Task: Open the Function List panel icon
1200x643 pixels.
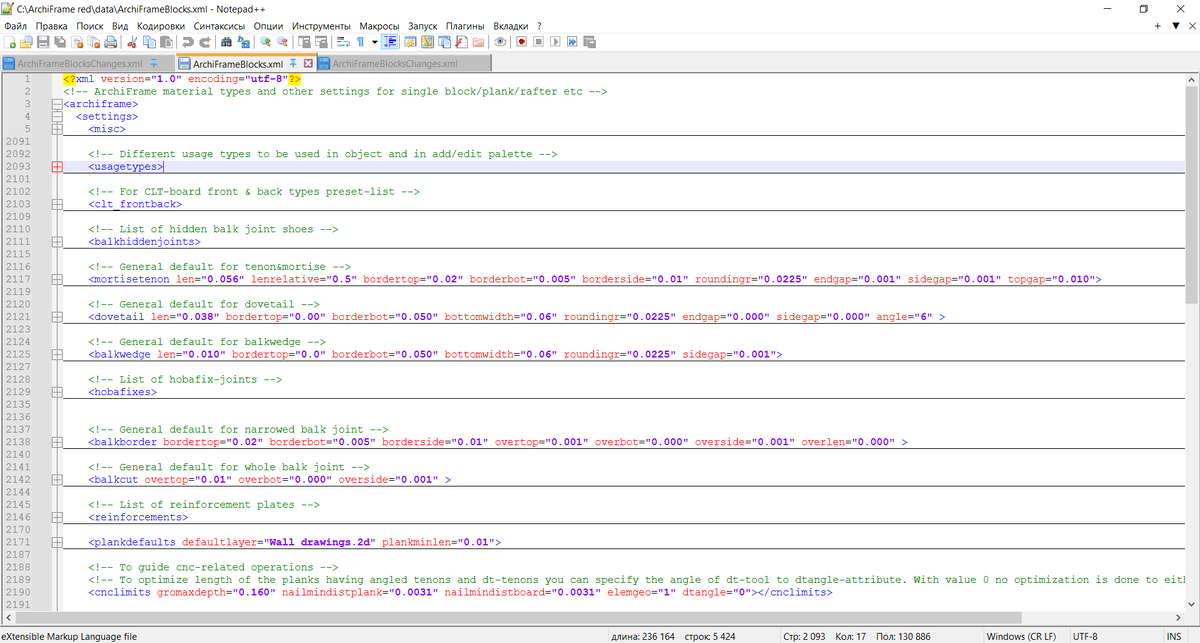Action: 461,42
